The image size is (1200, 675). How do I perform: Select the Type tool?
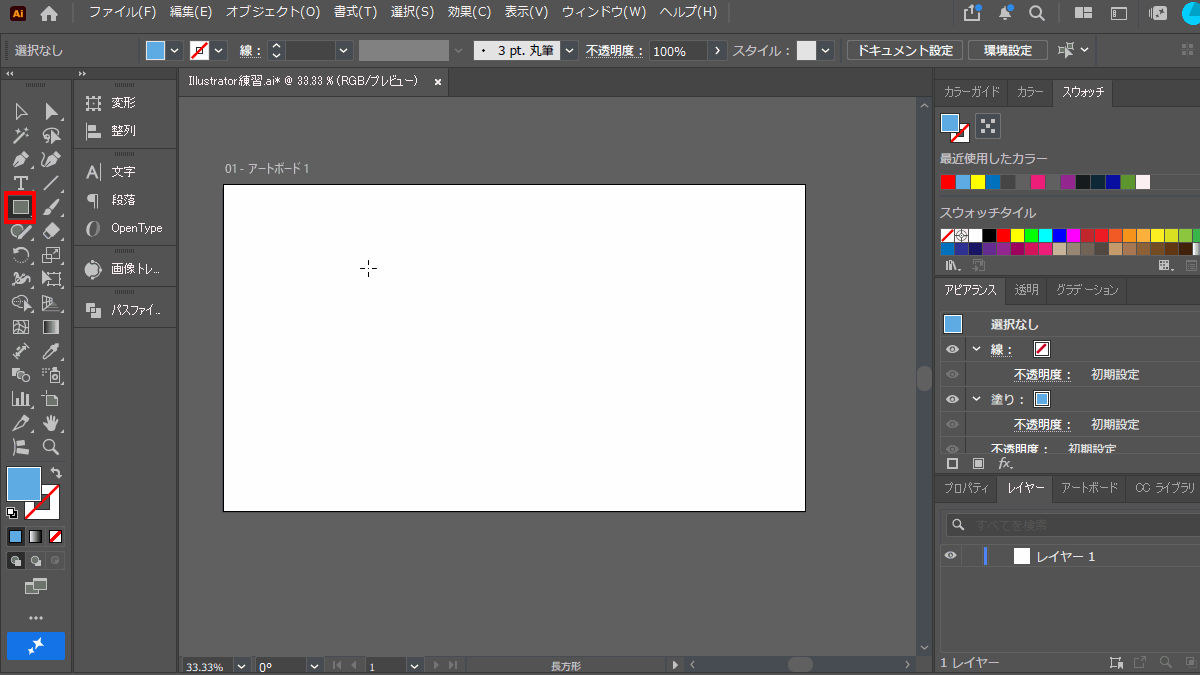(20, 183)
